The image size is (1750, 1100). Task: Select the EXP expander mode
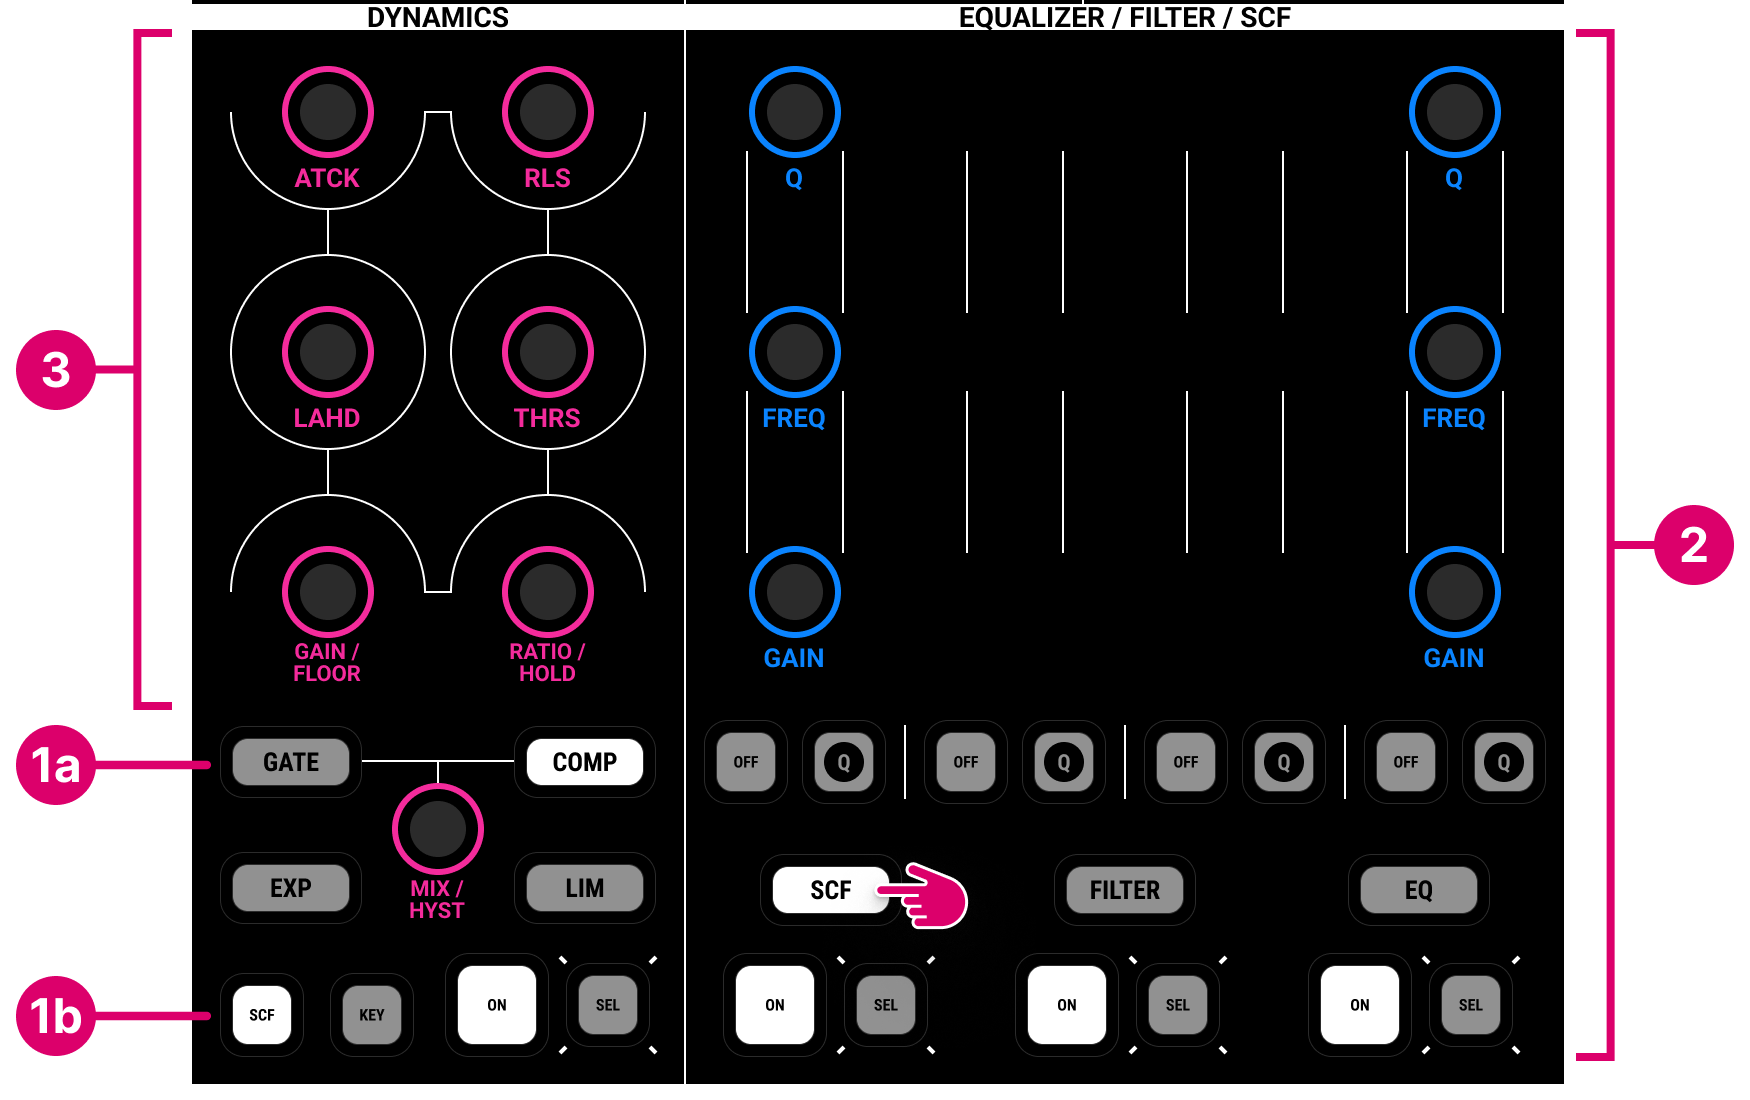click(291, 887)
